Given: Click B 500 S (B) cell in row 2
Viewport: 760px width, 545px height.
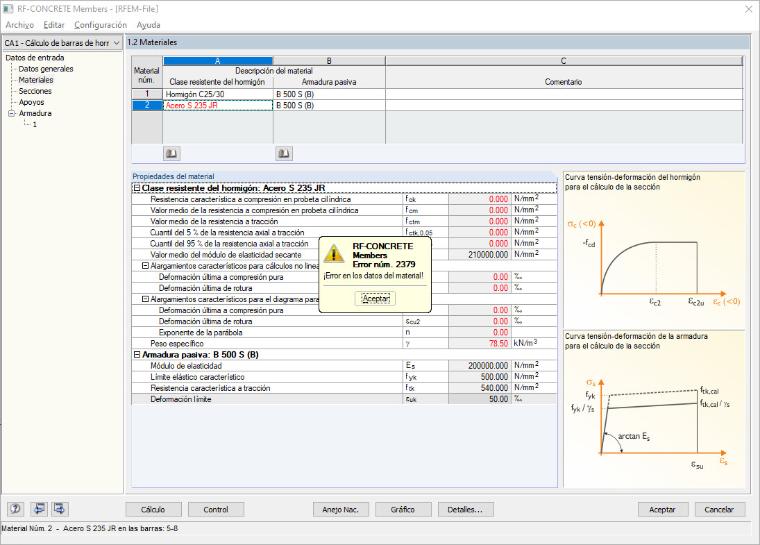Looking at the screenshot, I should click(x=329, y=105).
